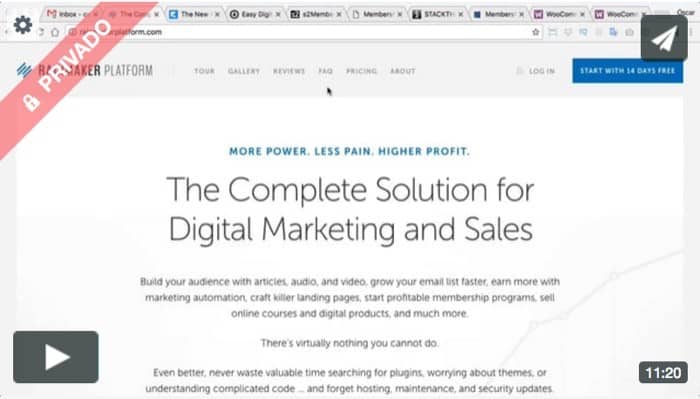The height and width of the screenshot is (399, 700).
Task: Click the camera extension icon in toolbar
Action: [x=629, y=32]
